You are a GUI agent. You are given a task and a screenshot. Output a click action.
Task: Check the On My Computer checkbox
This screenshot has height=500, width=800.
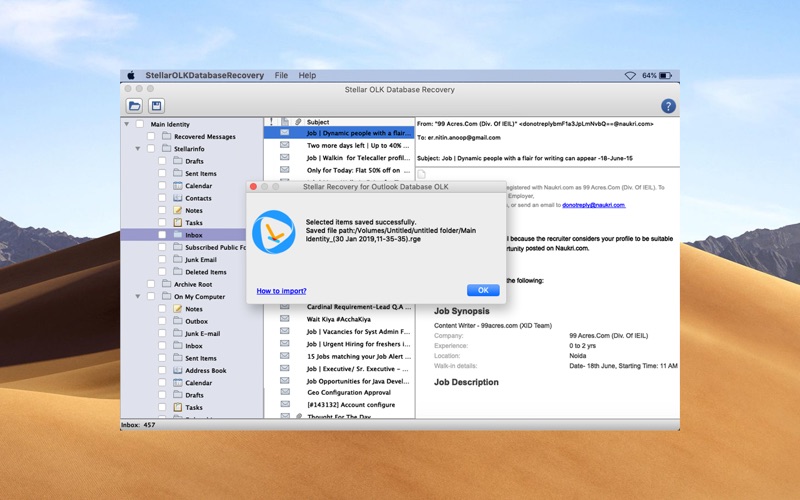[x=151, y=296]
